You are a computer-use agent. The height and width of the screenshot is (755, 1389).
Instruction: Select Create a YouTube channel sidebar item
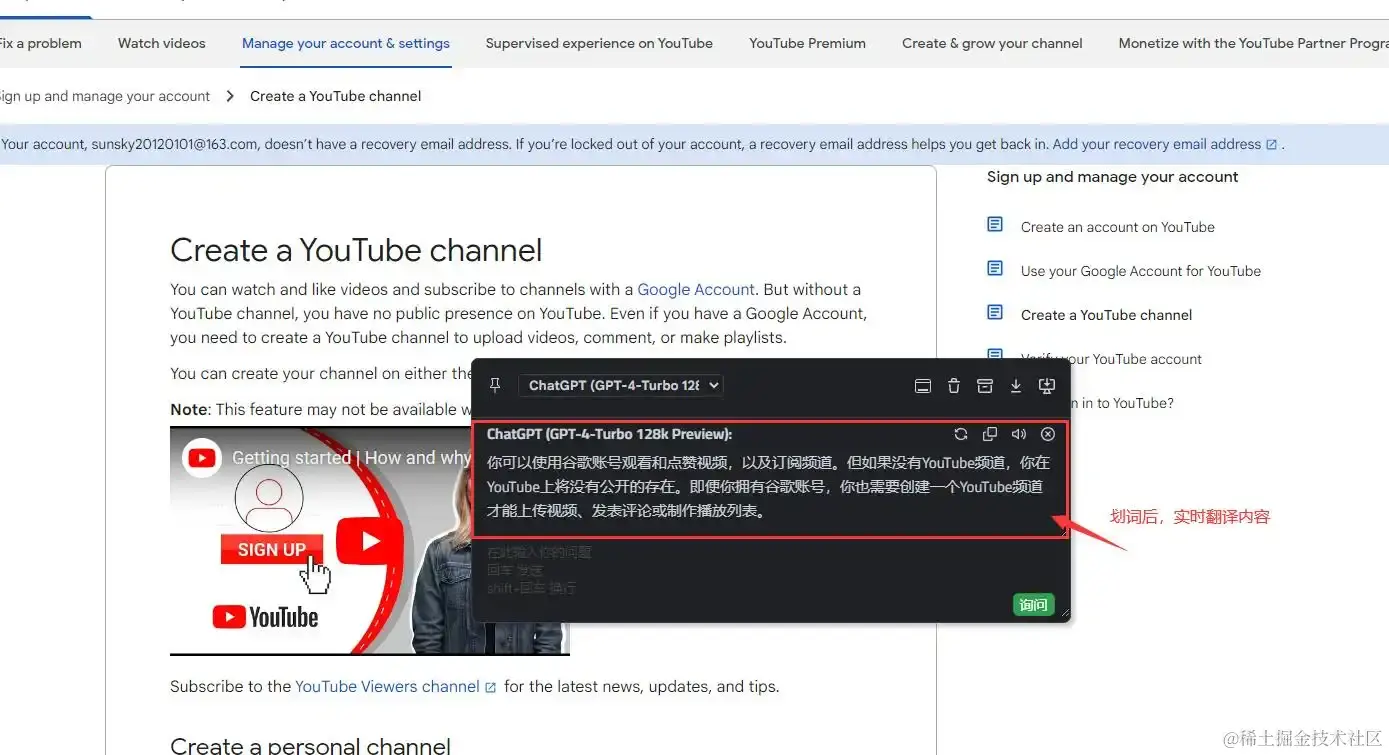1107,315
